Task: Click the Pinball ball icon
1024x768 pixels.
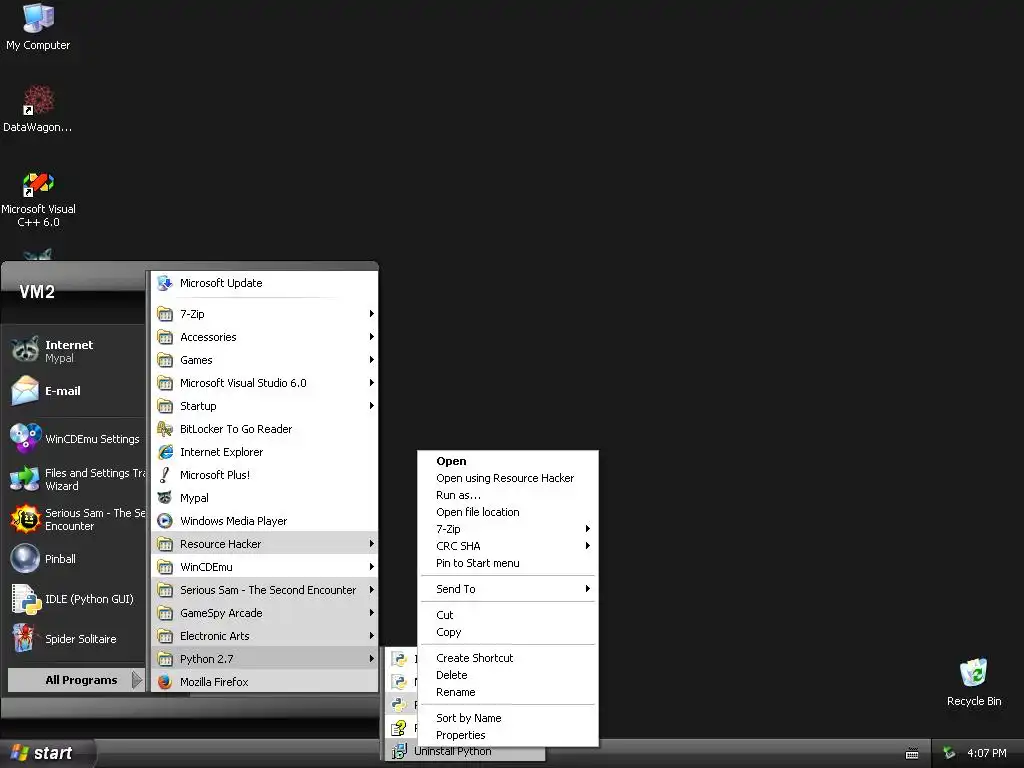Action: click(25, 559)
